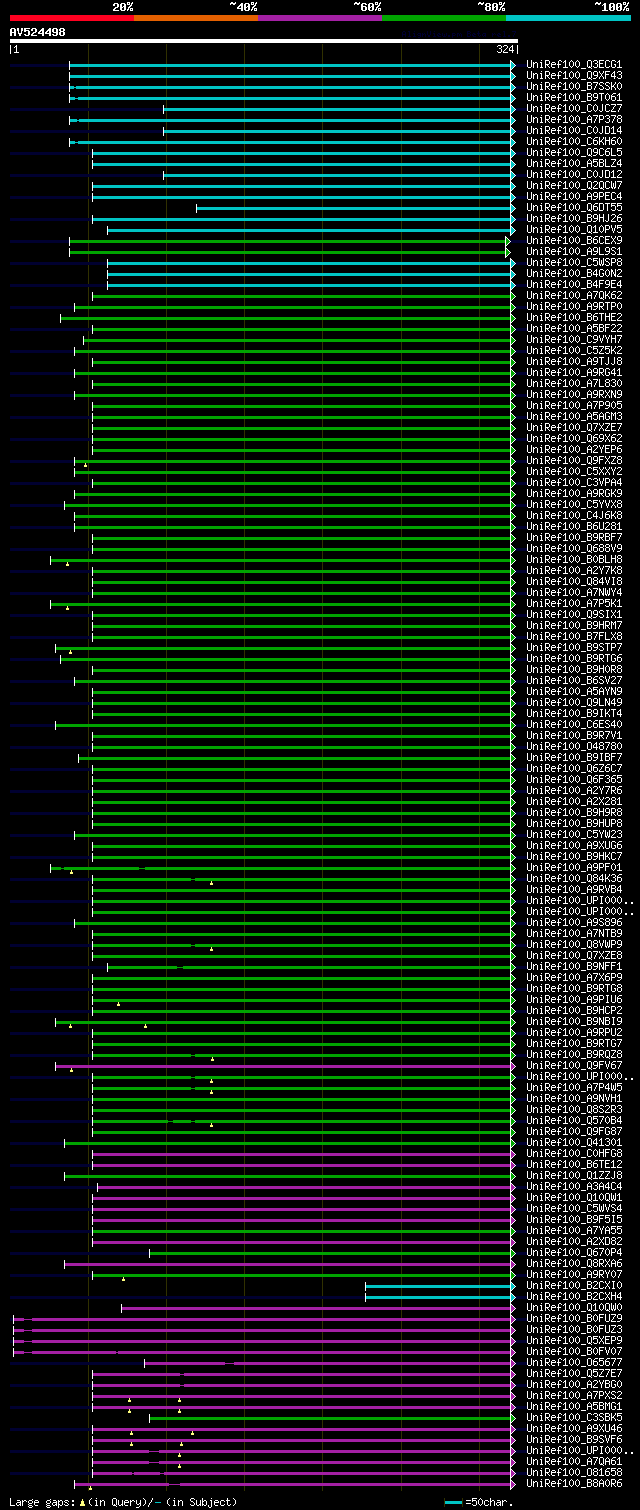Select label UniRef100_C5WSP8

tap(574, 263)
